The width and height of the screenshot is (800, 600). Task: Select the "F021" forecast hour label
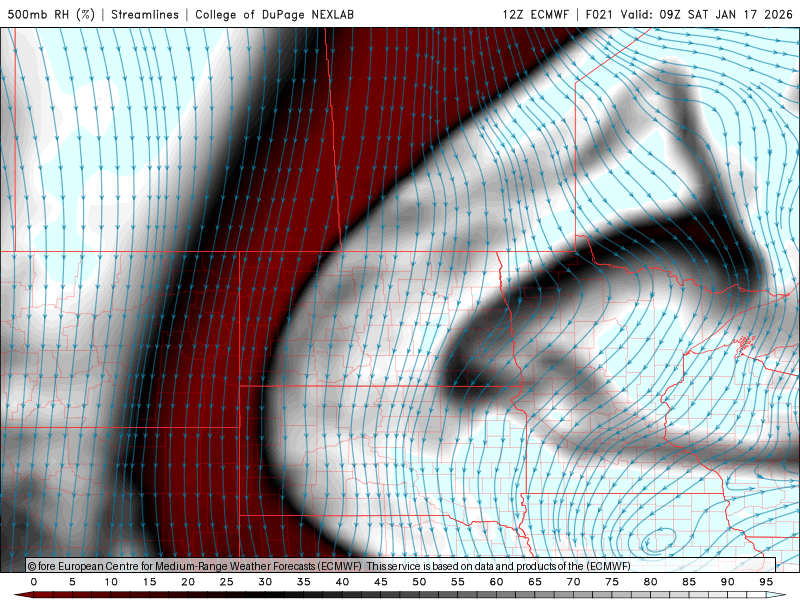tap(599, 14)
